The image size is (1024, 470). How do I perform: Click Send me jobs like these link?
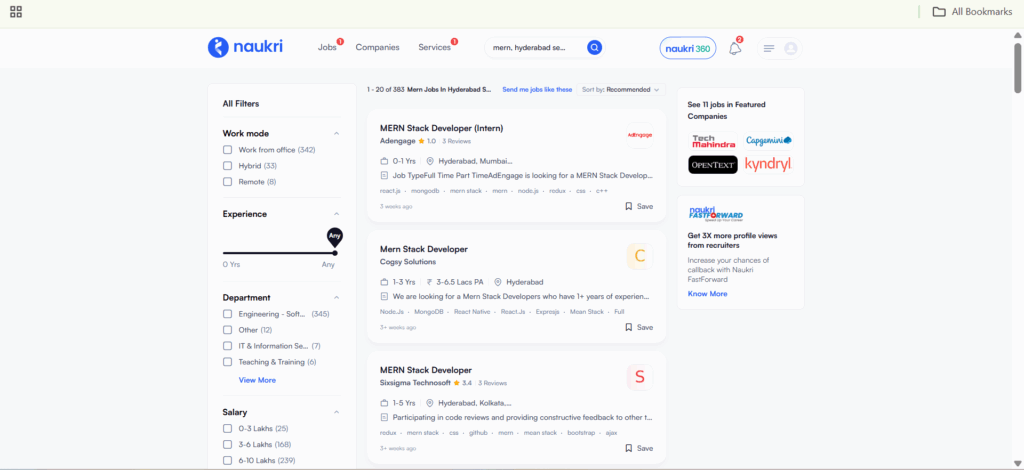pyautogui.click(x=537, y=89)
